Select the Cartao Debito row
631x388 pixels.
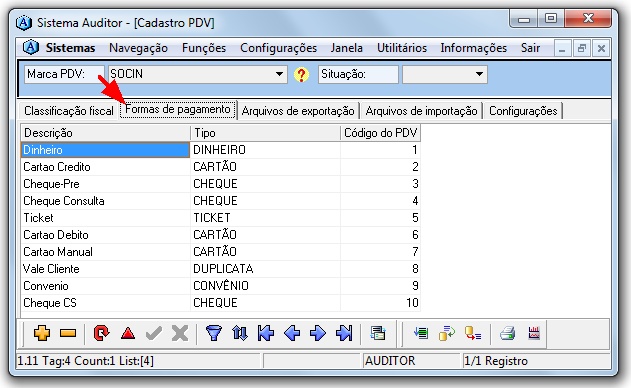coord(221,235)
